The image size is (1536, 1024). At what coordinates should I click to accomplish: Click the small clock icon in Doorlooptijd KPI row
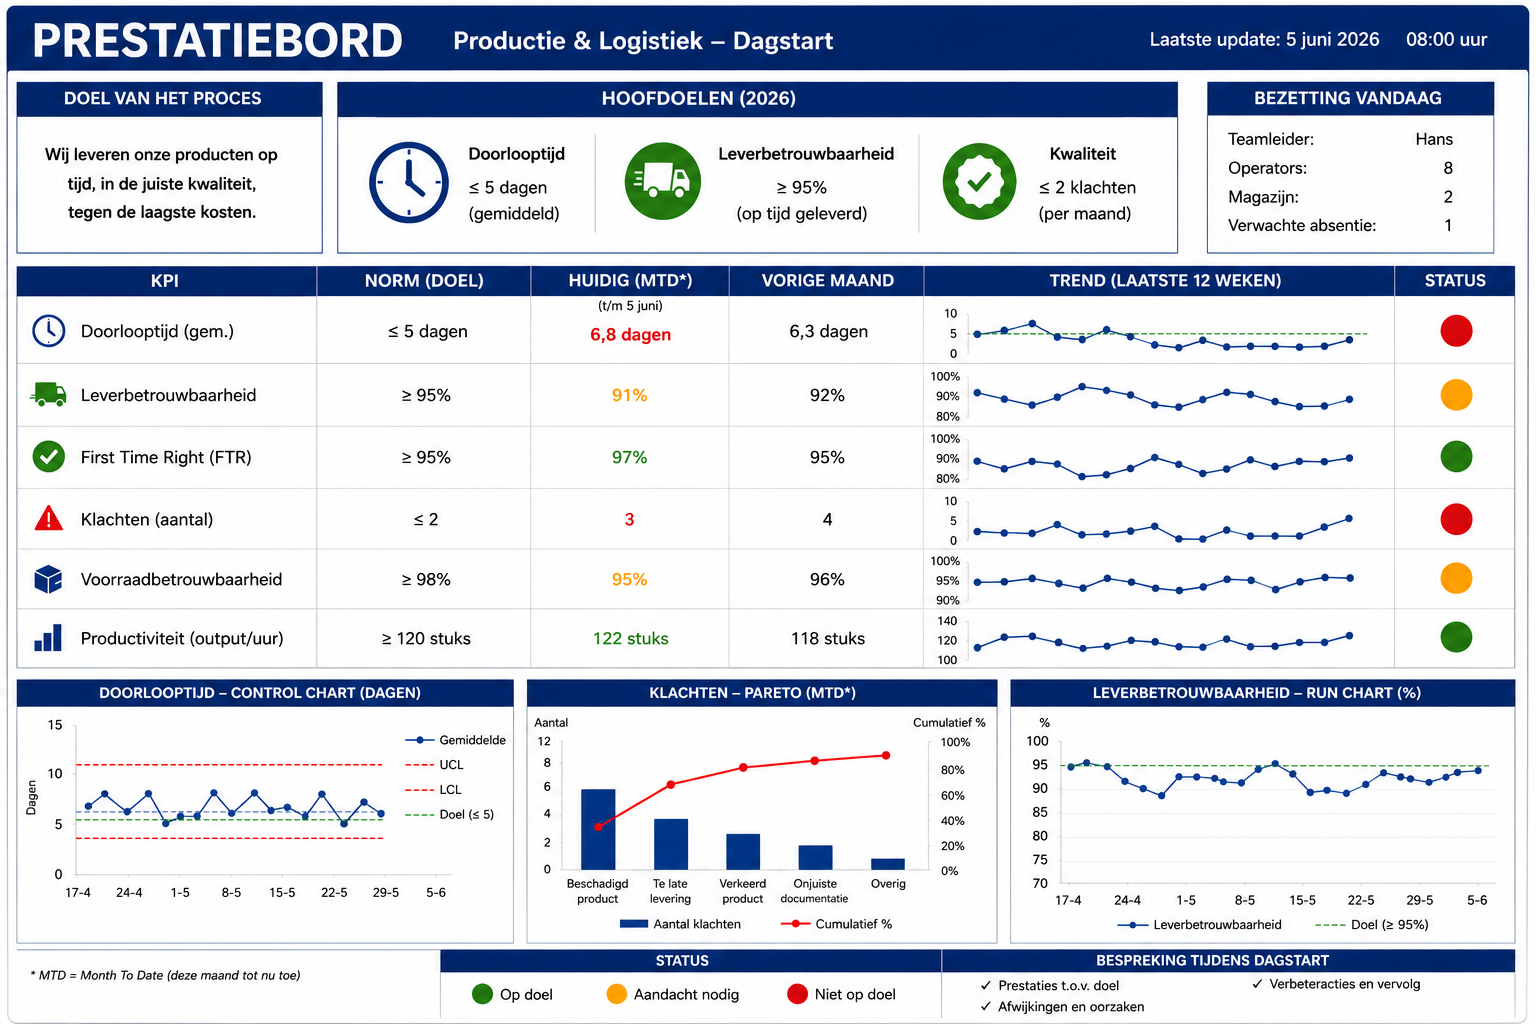point(48,331)
